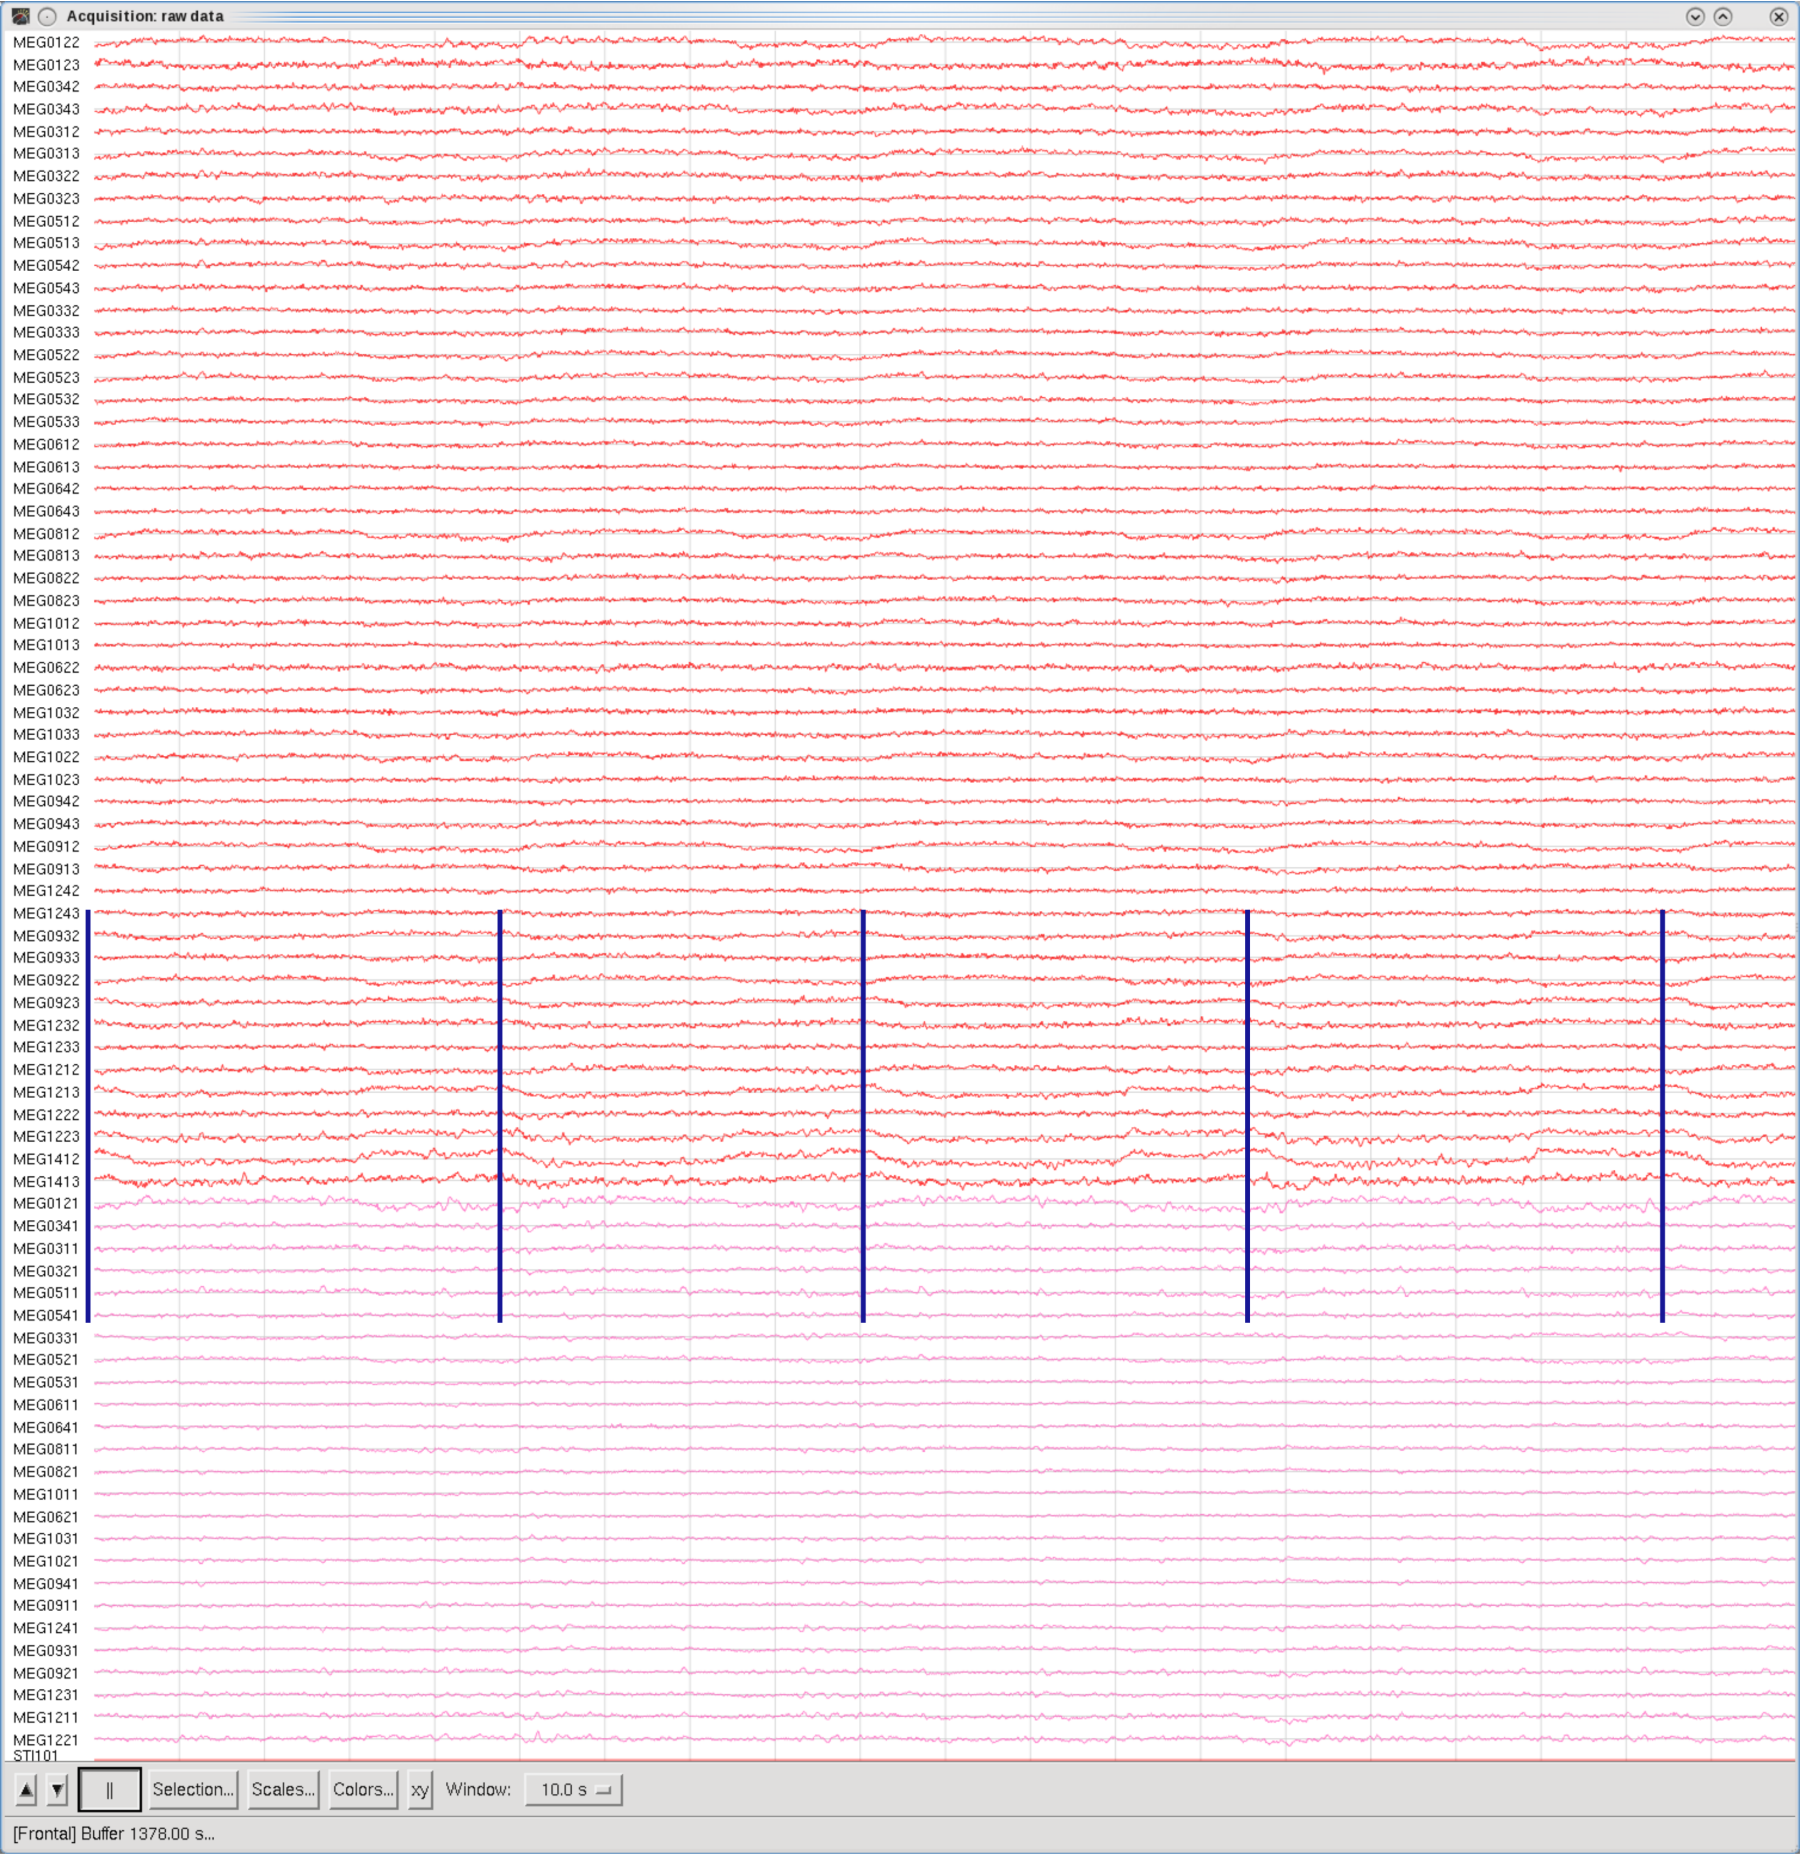Click the acquisition application icon in the title bar
Image resolution: width=1800 pixels, height=1854 pixels.
coord(20,16)
